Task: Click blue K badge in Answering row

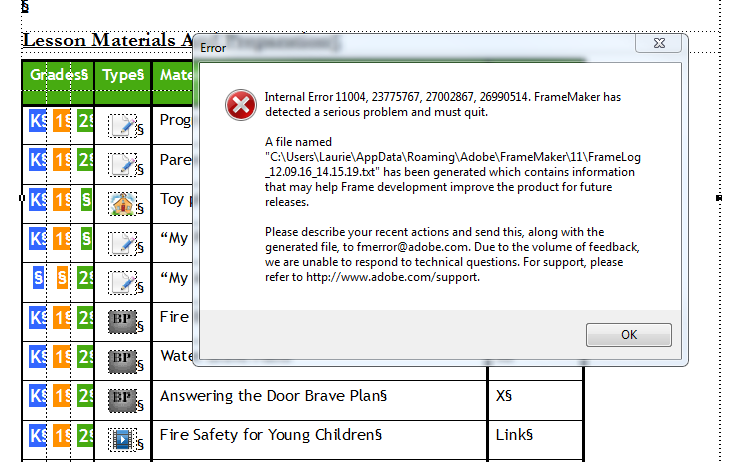Action: point(38,396)
